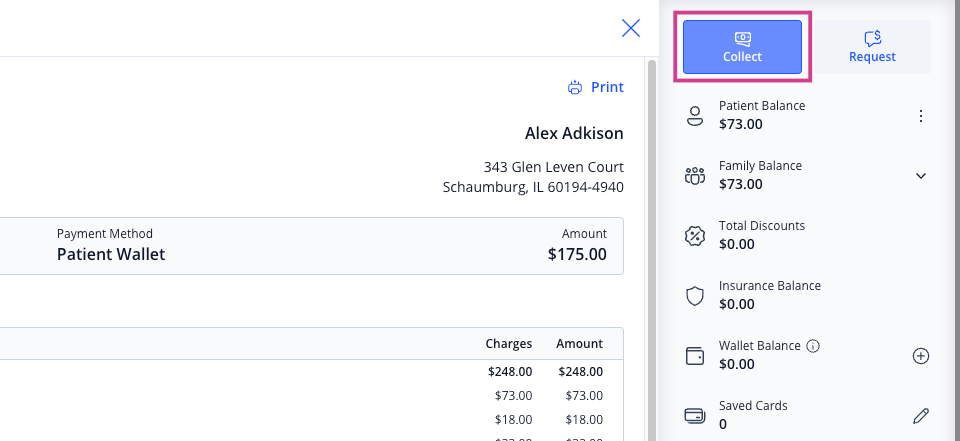
Task: Click the printer icon beside Print
Action: (x=575, y=88)
